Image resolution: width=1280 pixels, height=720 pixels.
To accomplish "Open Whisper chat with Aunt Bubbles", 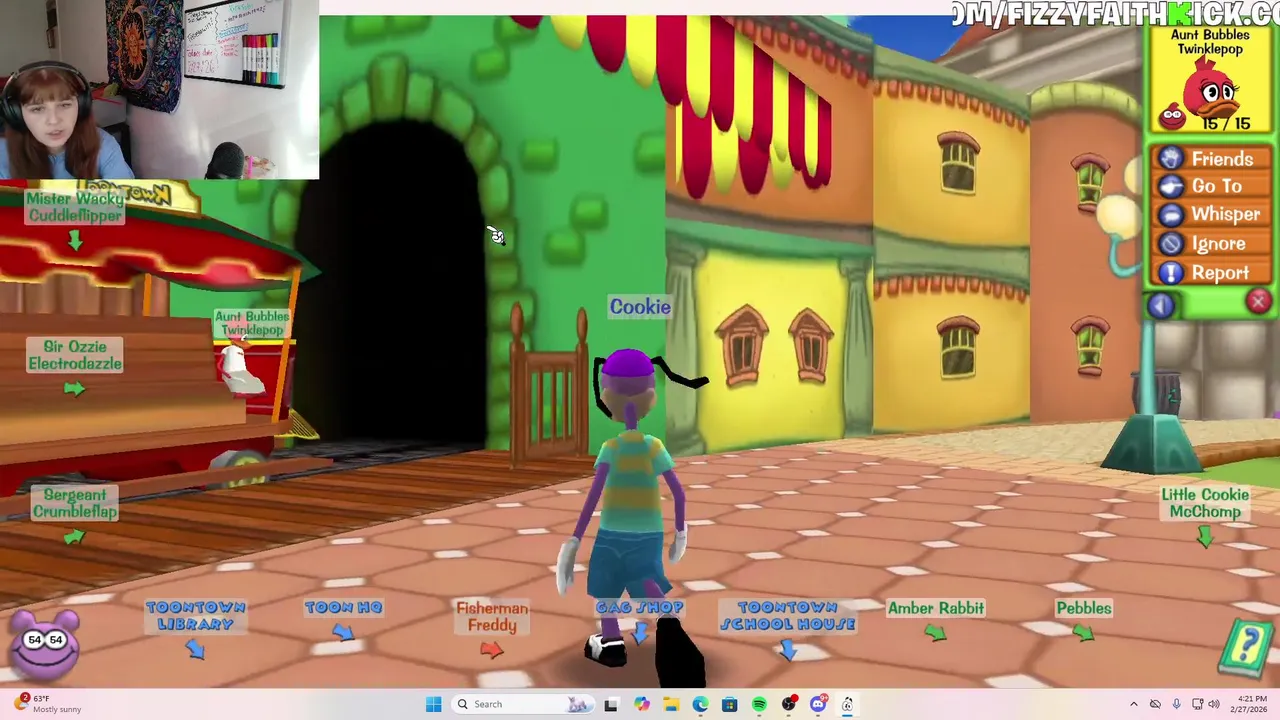I will click(1210, 215).
